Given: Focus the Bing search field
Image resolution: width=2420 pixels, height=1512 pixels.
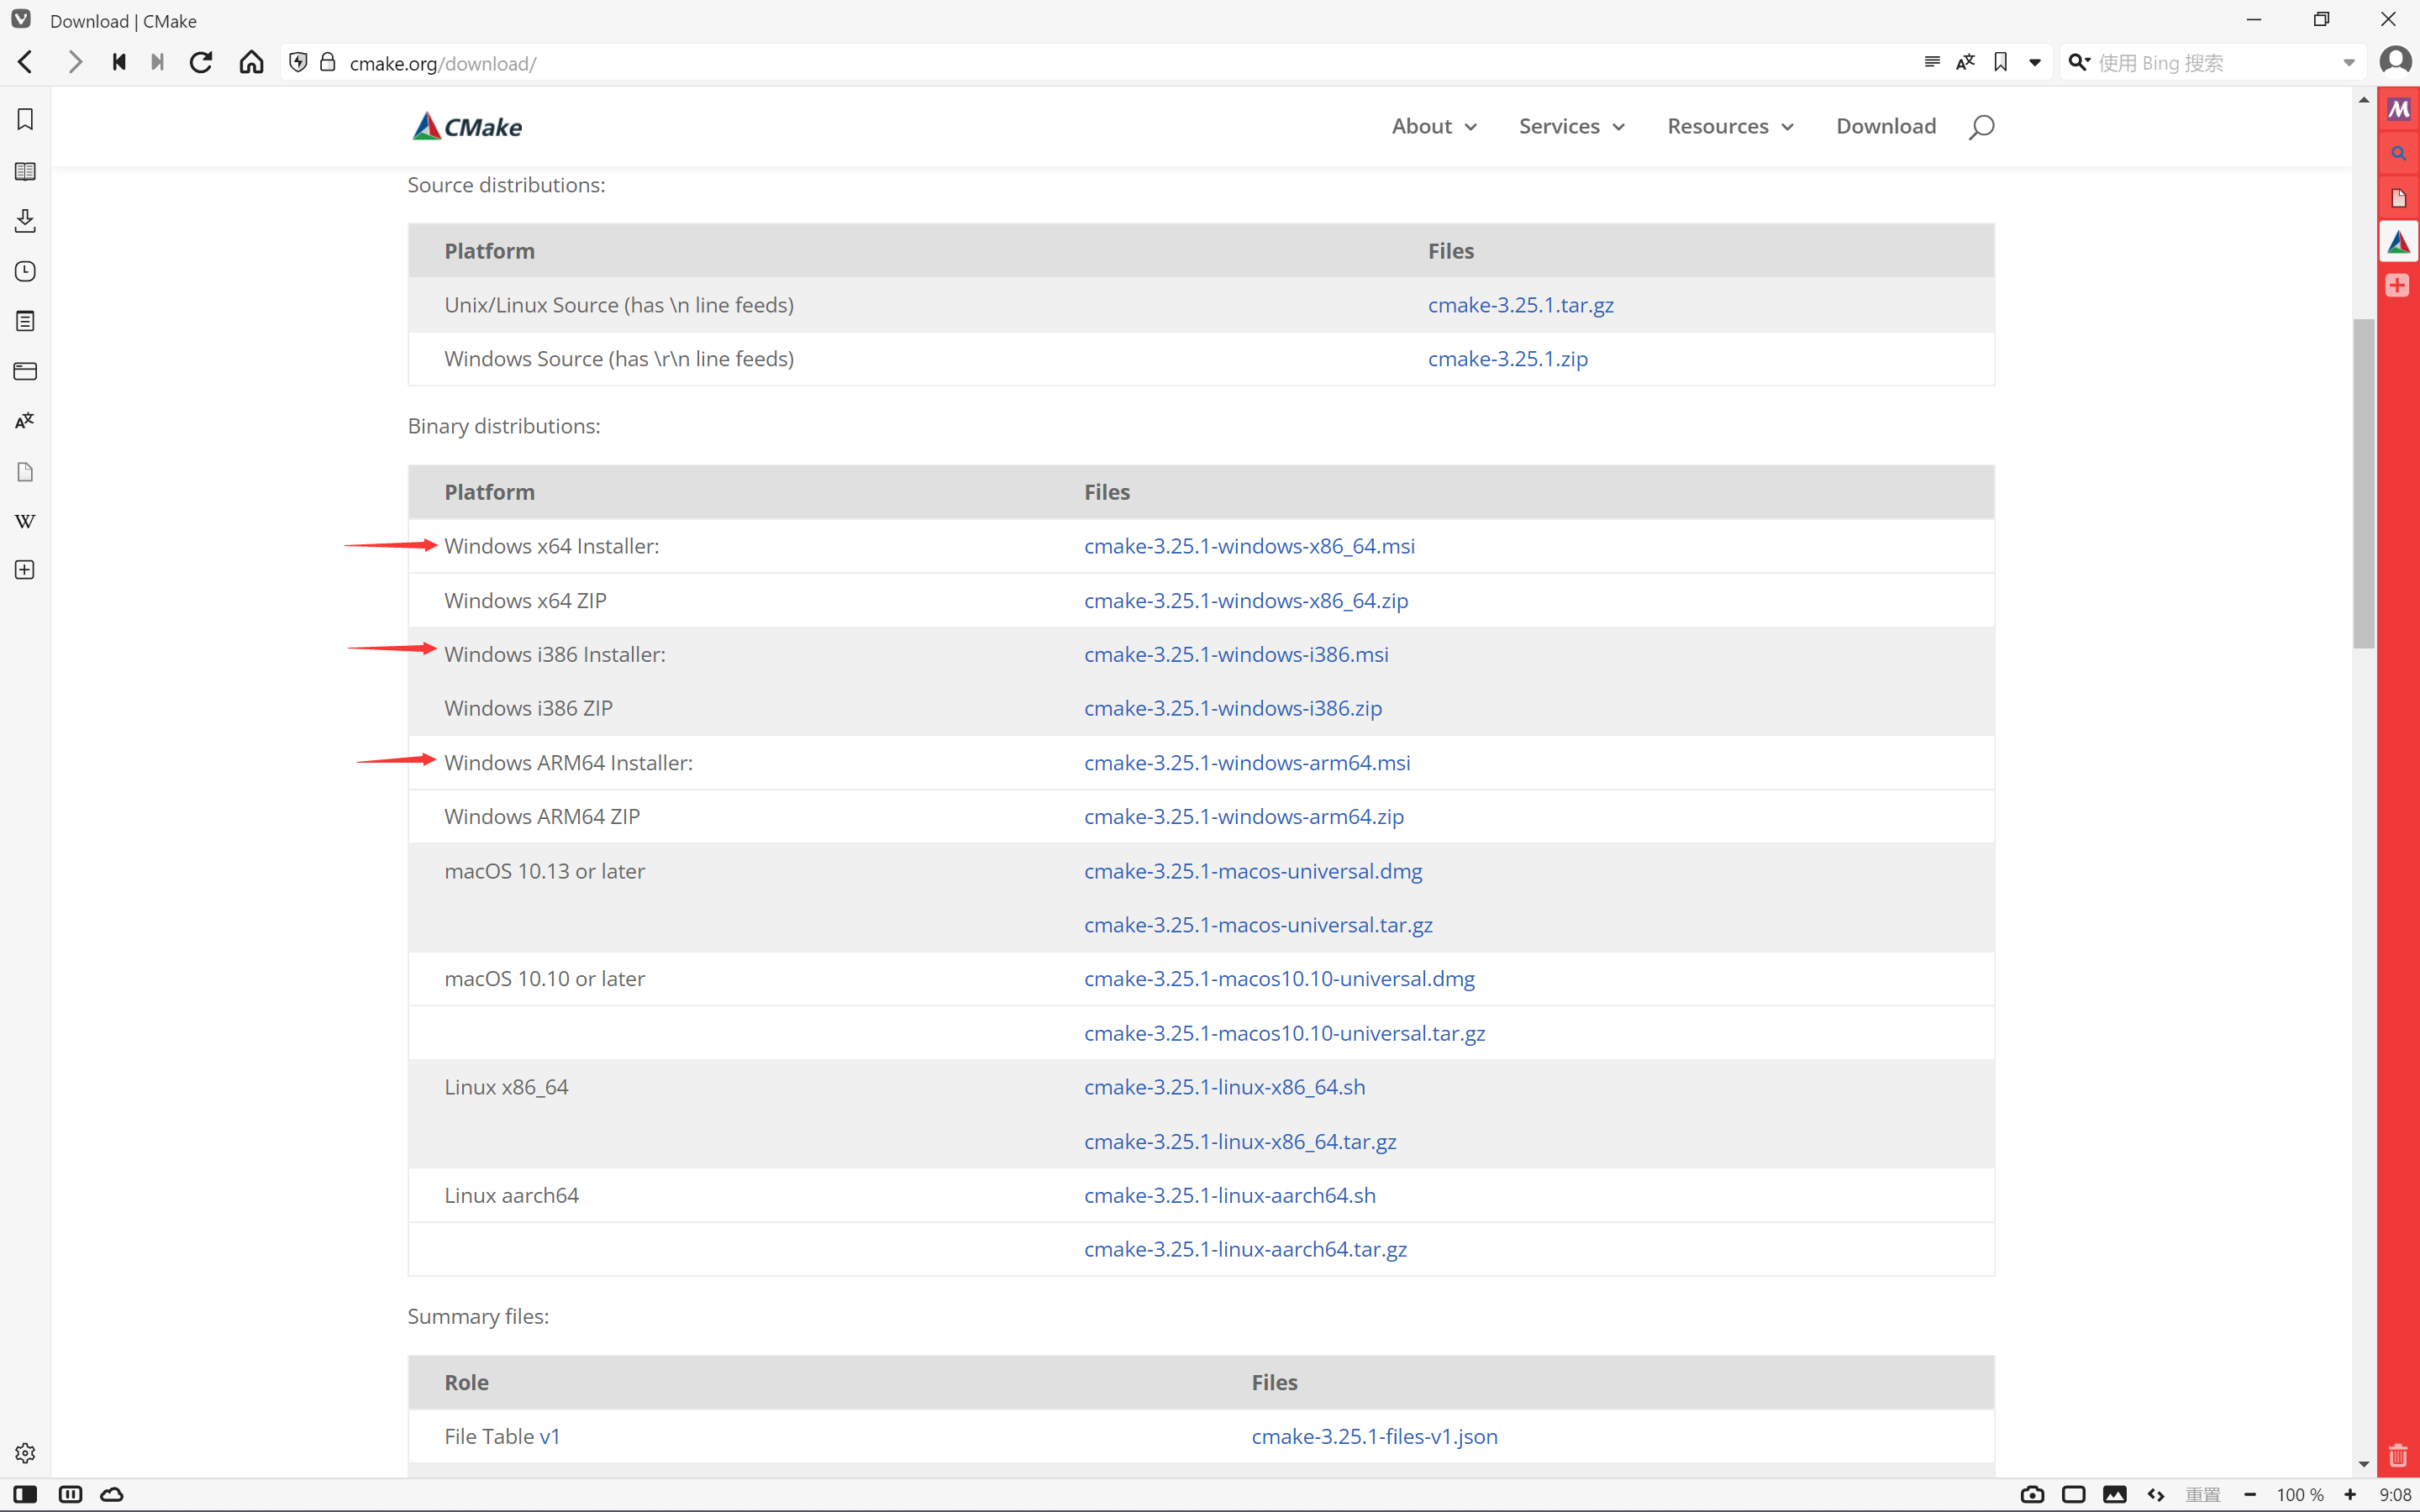Looking at the screenshot, I should 2215,63.
